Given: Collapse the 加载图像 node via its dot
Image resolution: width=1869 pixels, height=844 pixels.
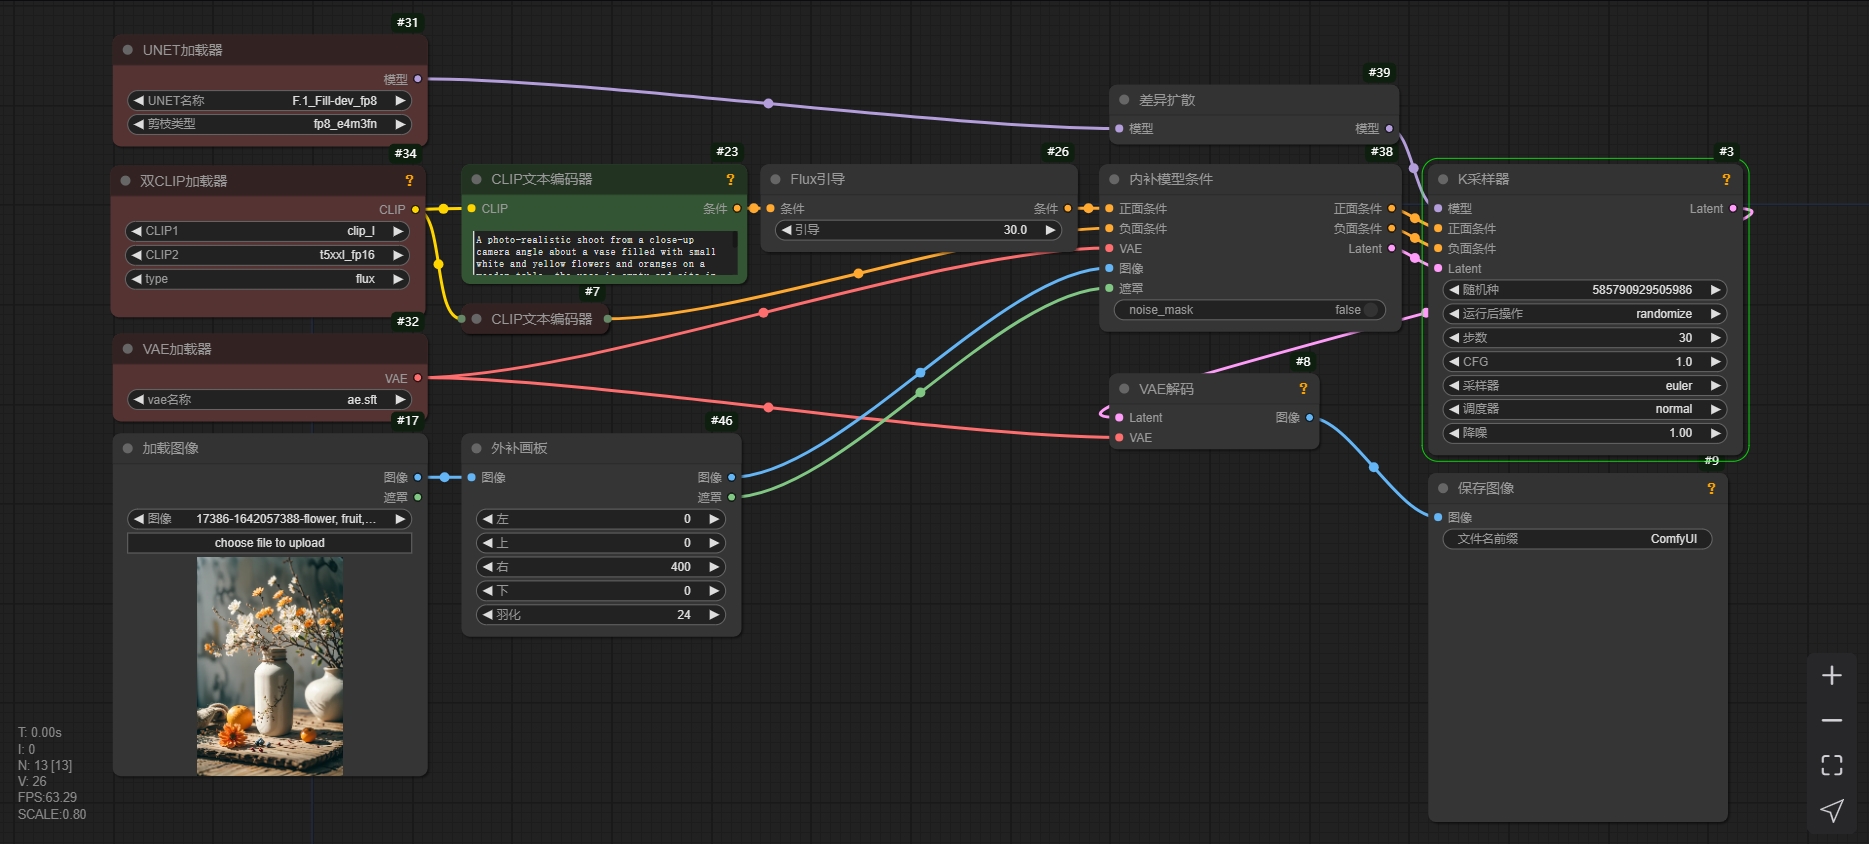Looking at the screenshot, I should tap(128, 448).
